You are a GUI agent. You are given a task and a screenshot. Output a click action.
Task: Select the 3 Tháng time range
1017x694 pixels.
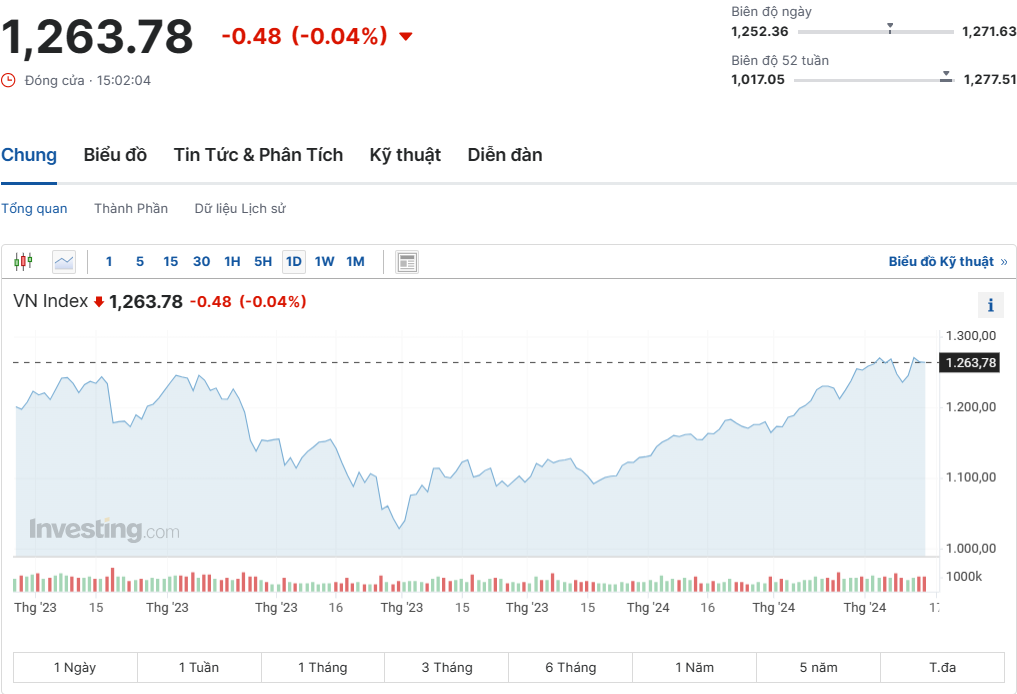point(446,667)
